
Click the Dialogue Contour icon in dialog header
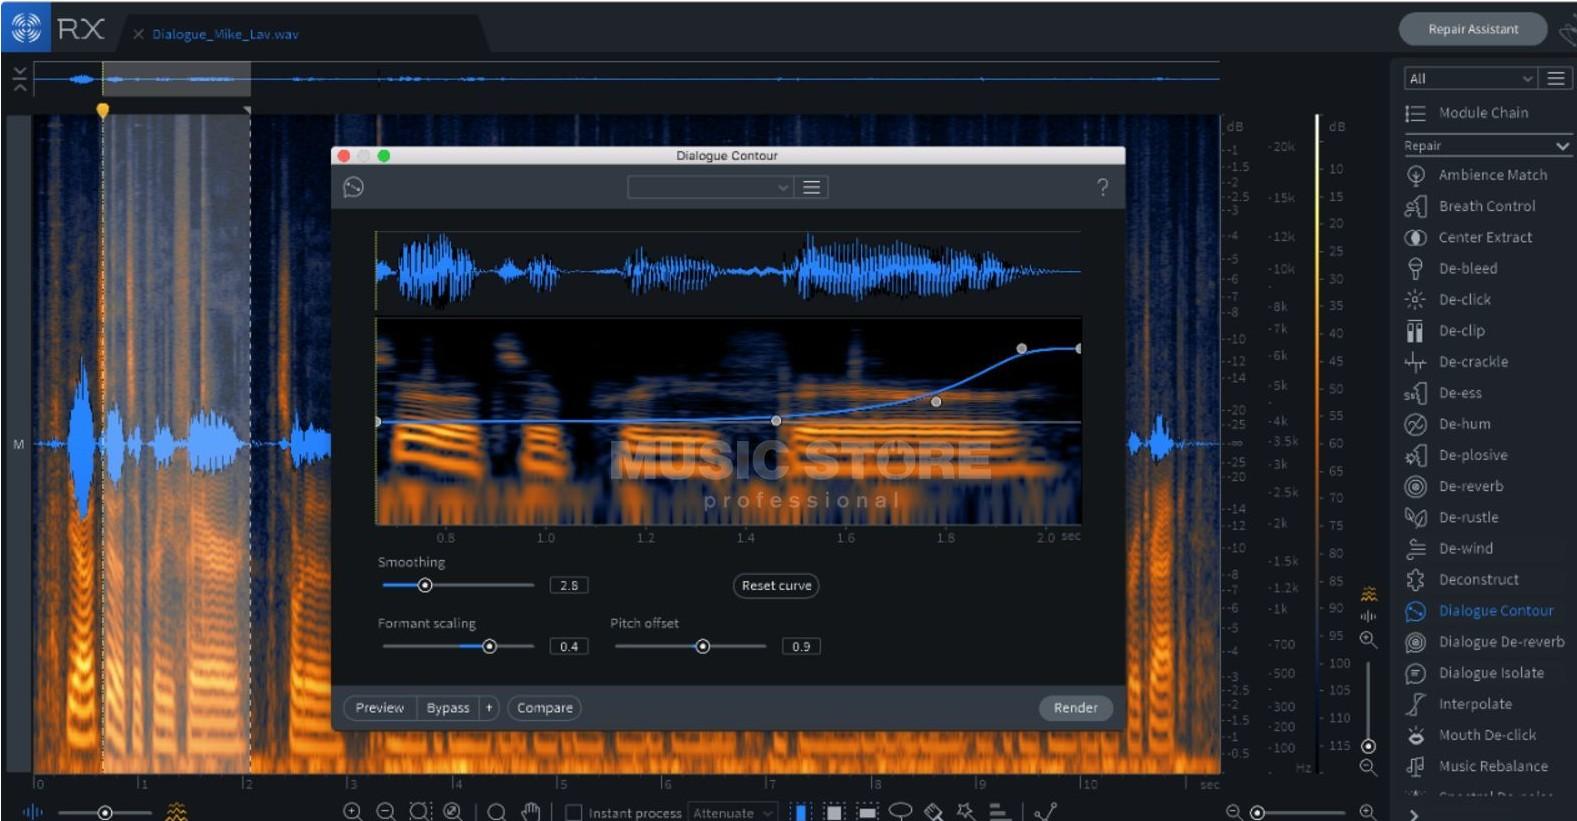(x=353, y=187)
